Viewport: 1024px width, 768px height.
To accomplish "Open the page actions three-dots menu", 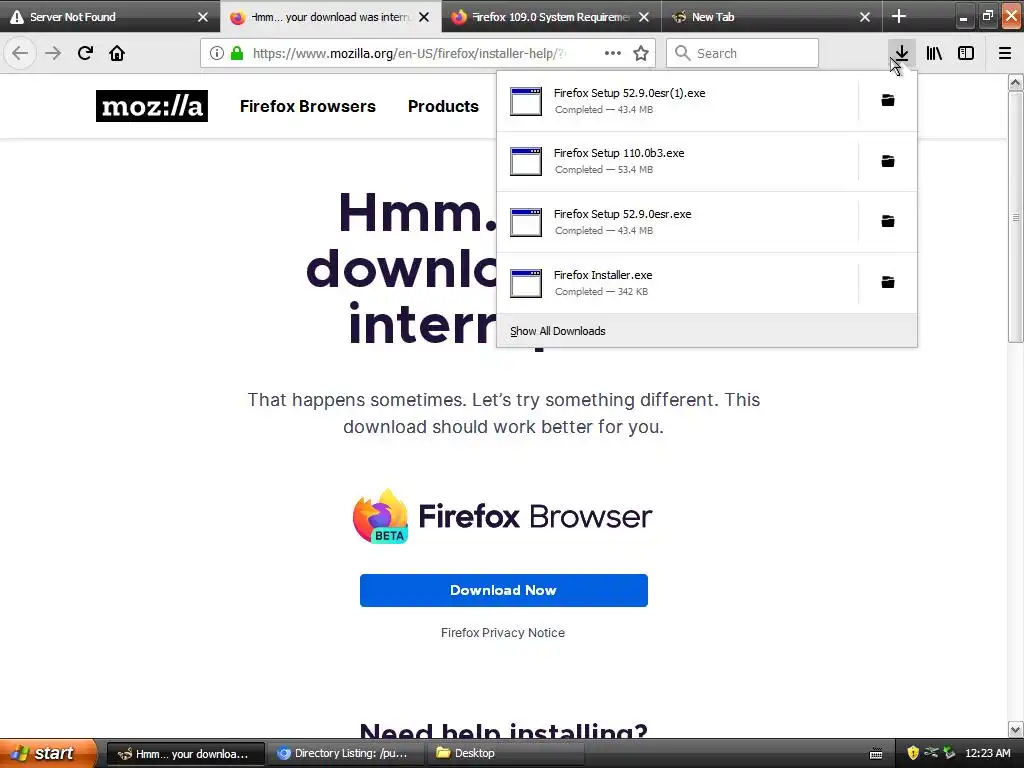I will pyautogui.click(x=613, y=53).
